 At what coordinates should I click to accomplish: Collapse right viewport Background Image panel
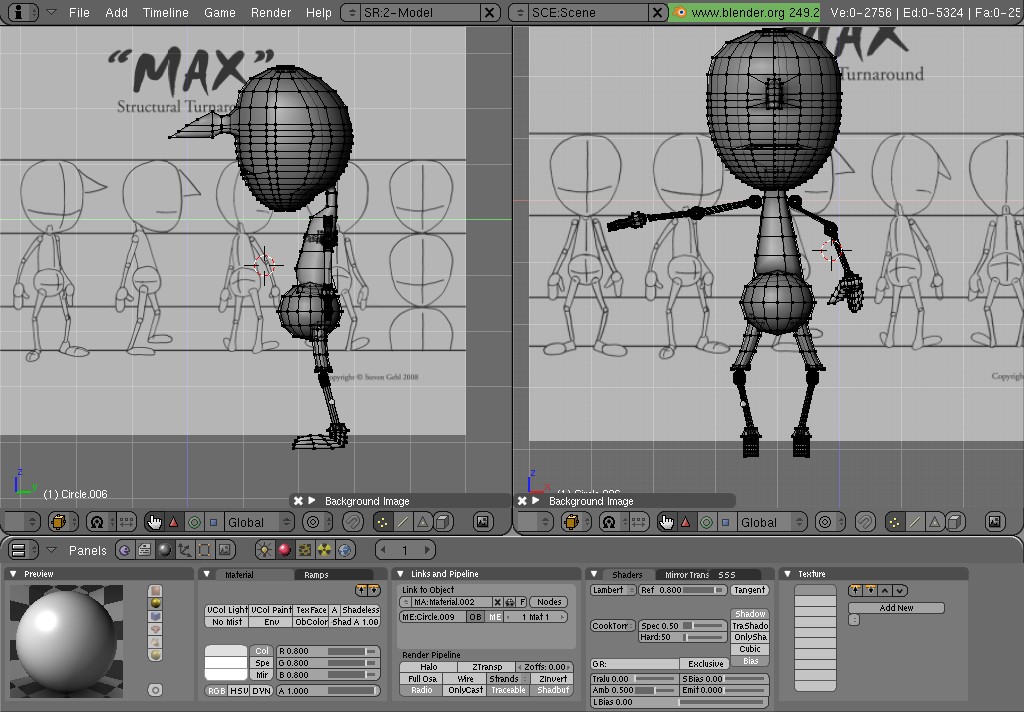(x=536, y=501)
